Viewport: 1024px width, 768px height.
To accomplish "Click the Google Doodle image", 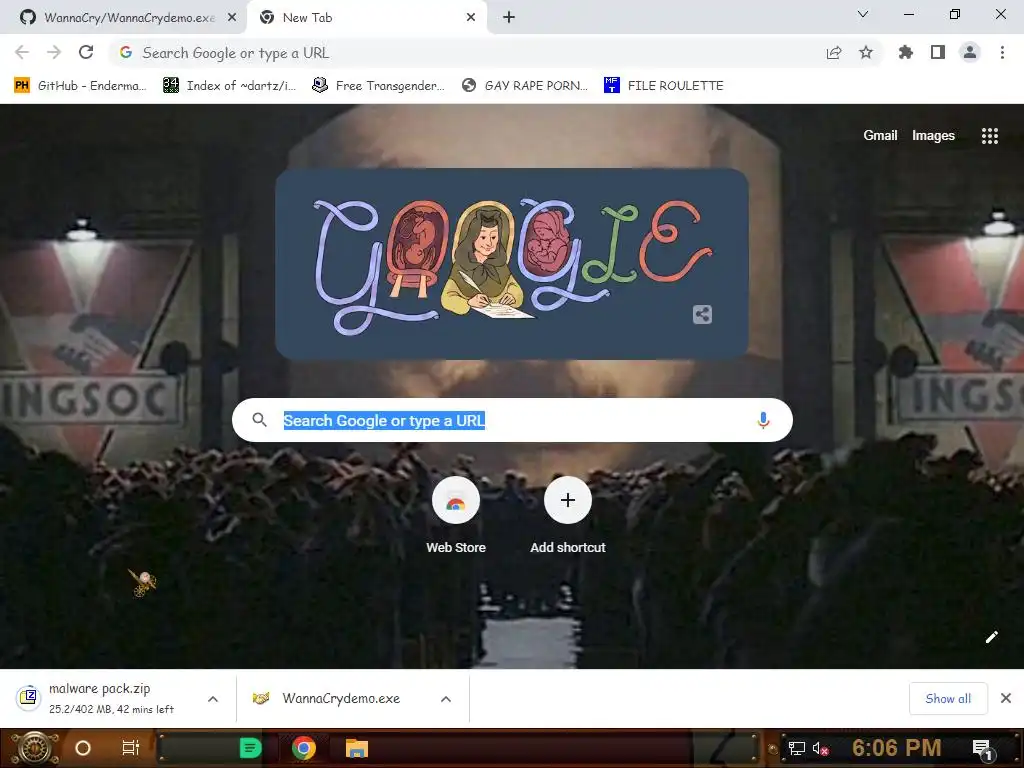I will [511, 264].
